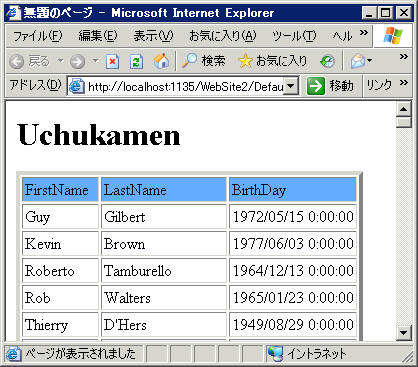Click the green Go (移動) arrow button
Viewport: 418px width, 367px height.
pyautogui.click(x=330, y=86)
